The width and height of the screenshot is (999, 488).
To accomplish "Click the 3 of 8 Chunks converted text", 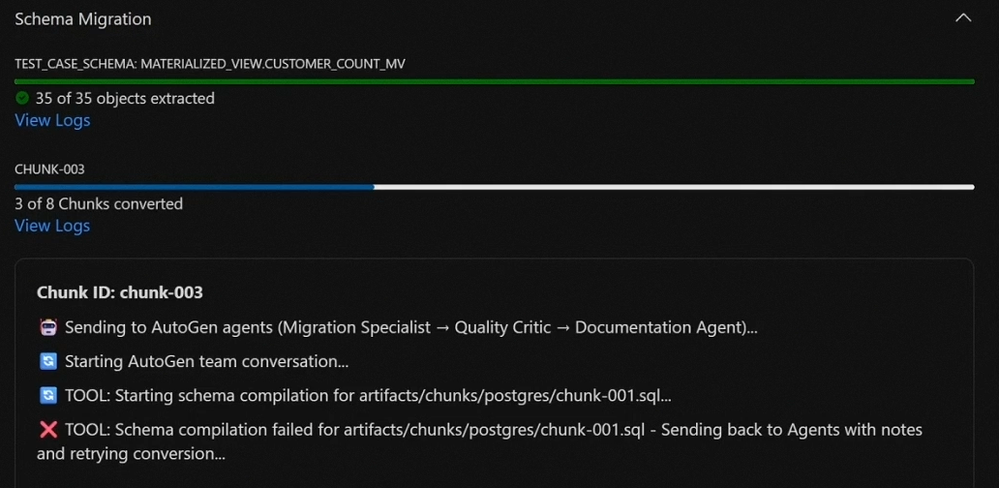I will (99, 204).
